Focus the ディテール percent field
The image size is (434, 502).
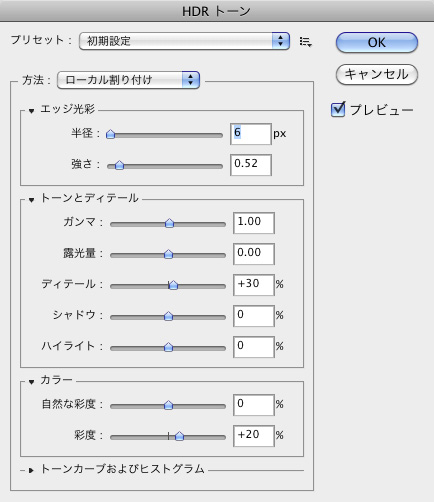(254, 285)
